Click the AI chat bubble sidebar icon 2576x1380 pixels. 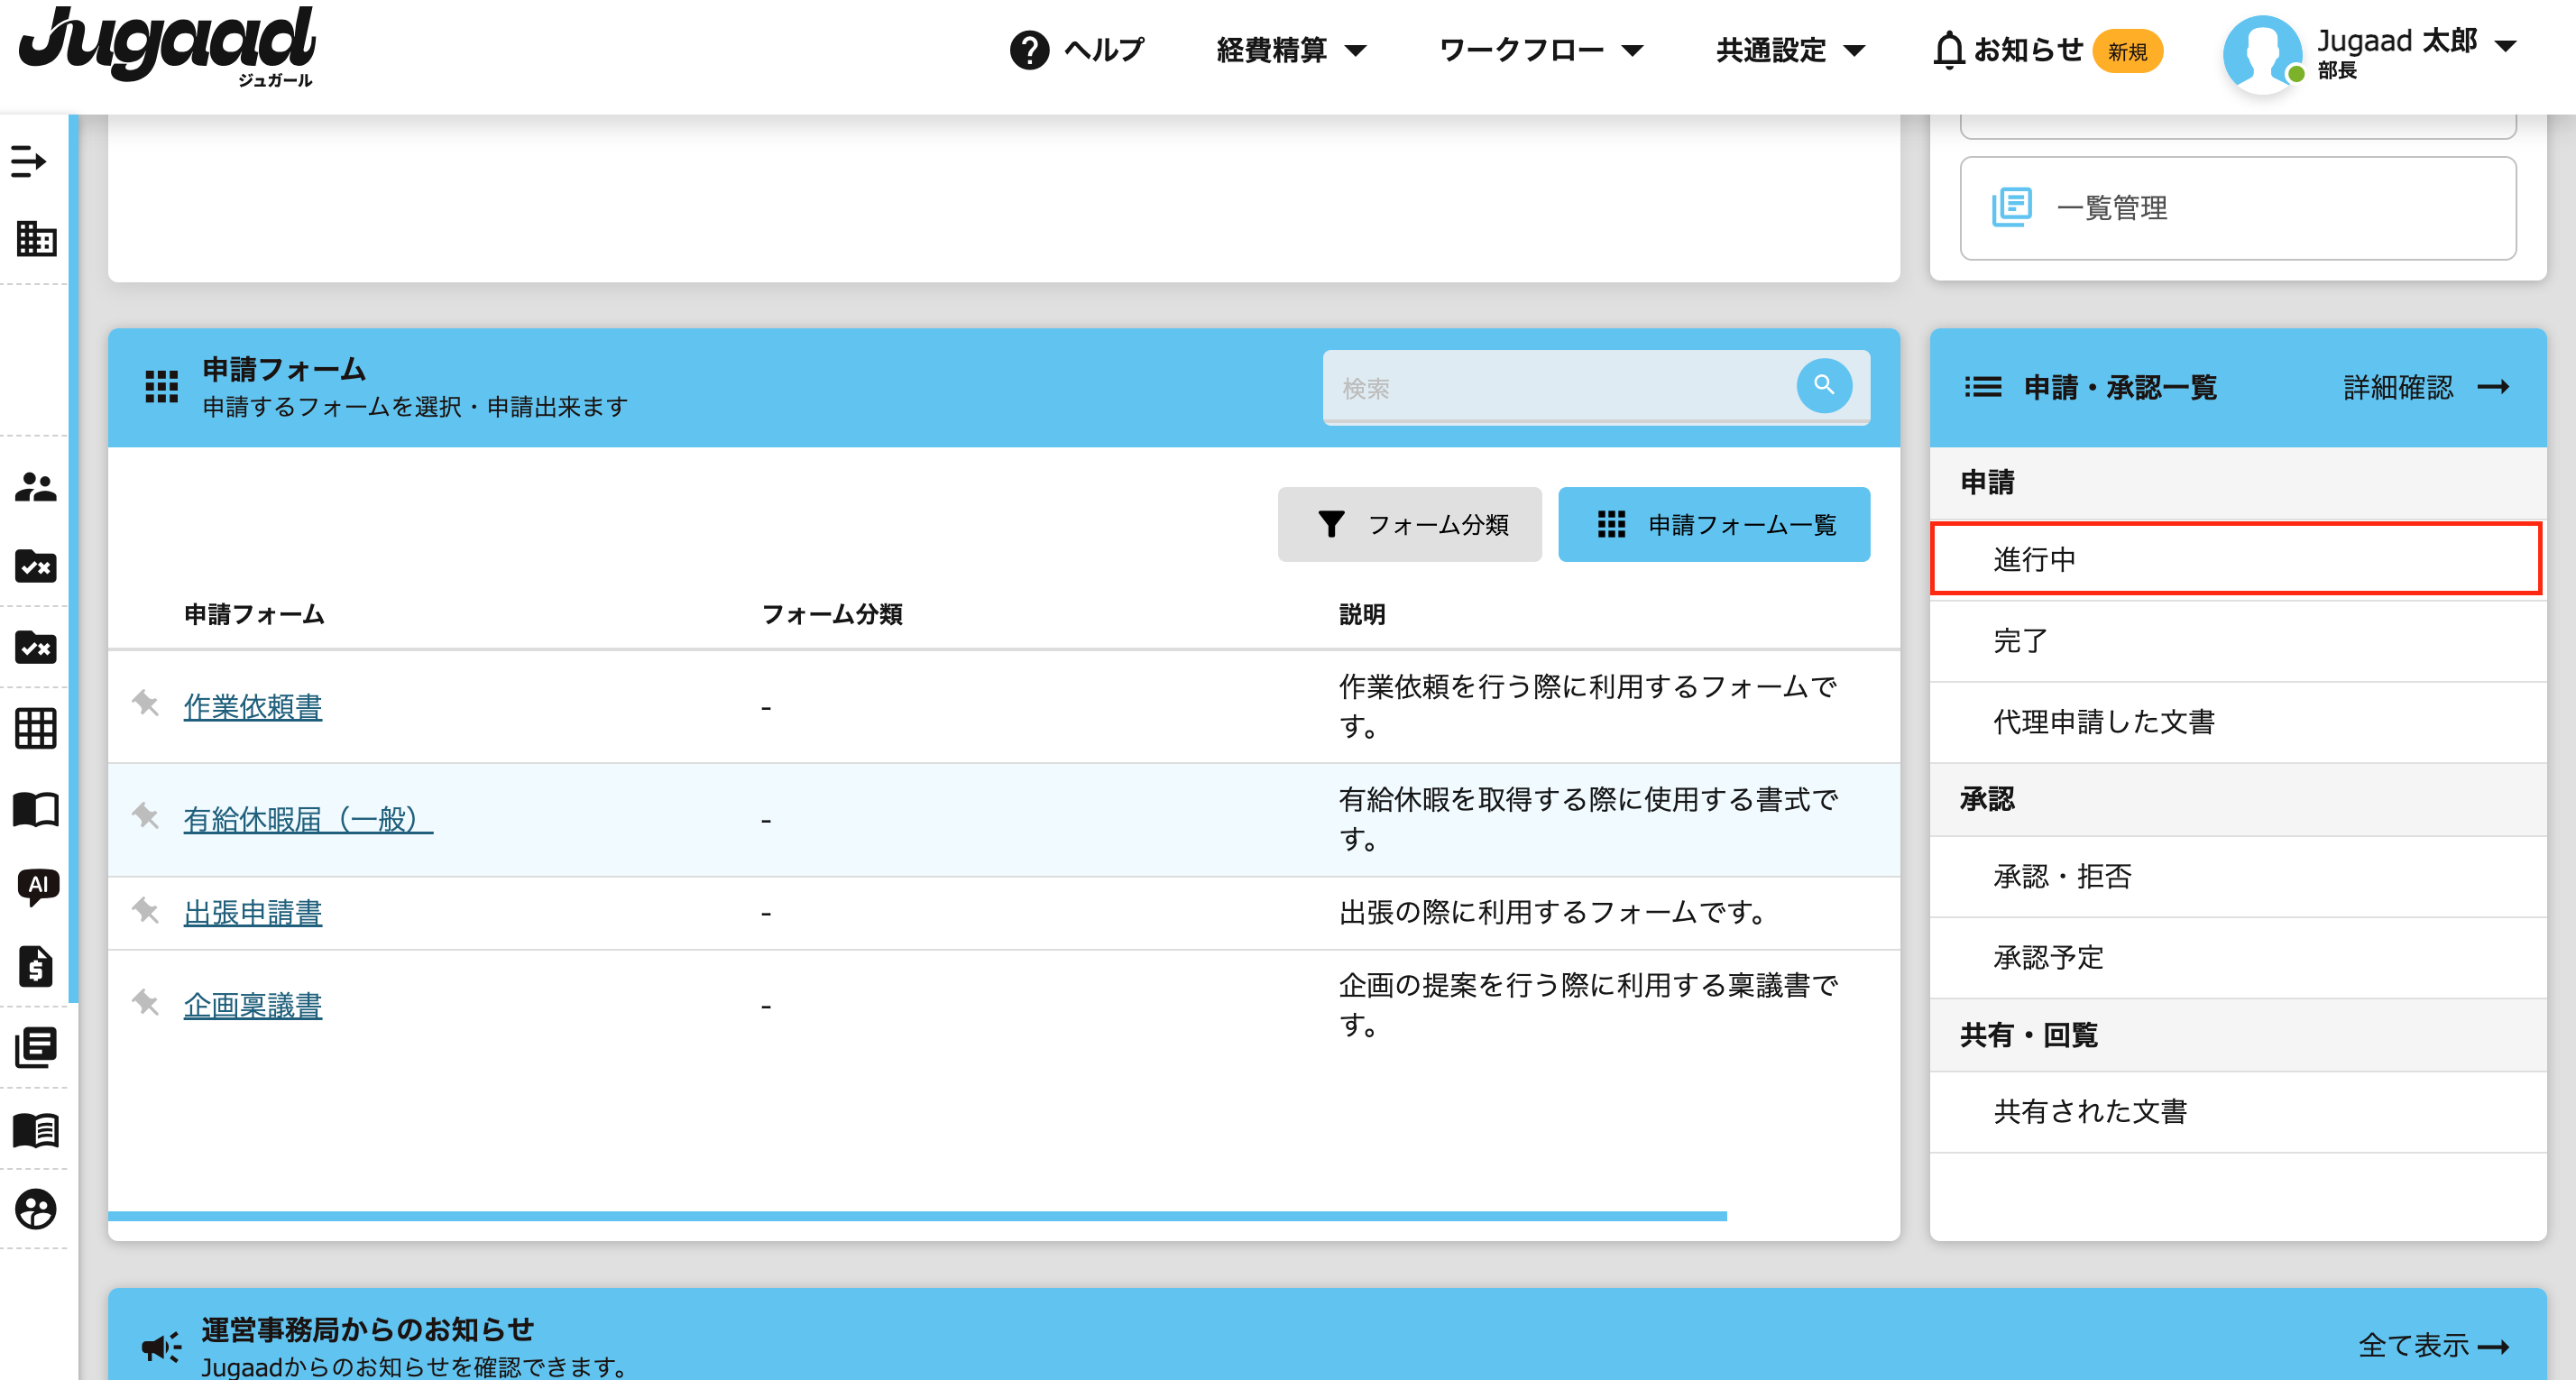coord(37,886)
